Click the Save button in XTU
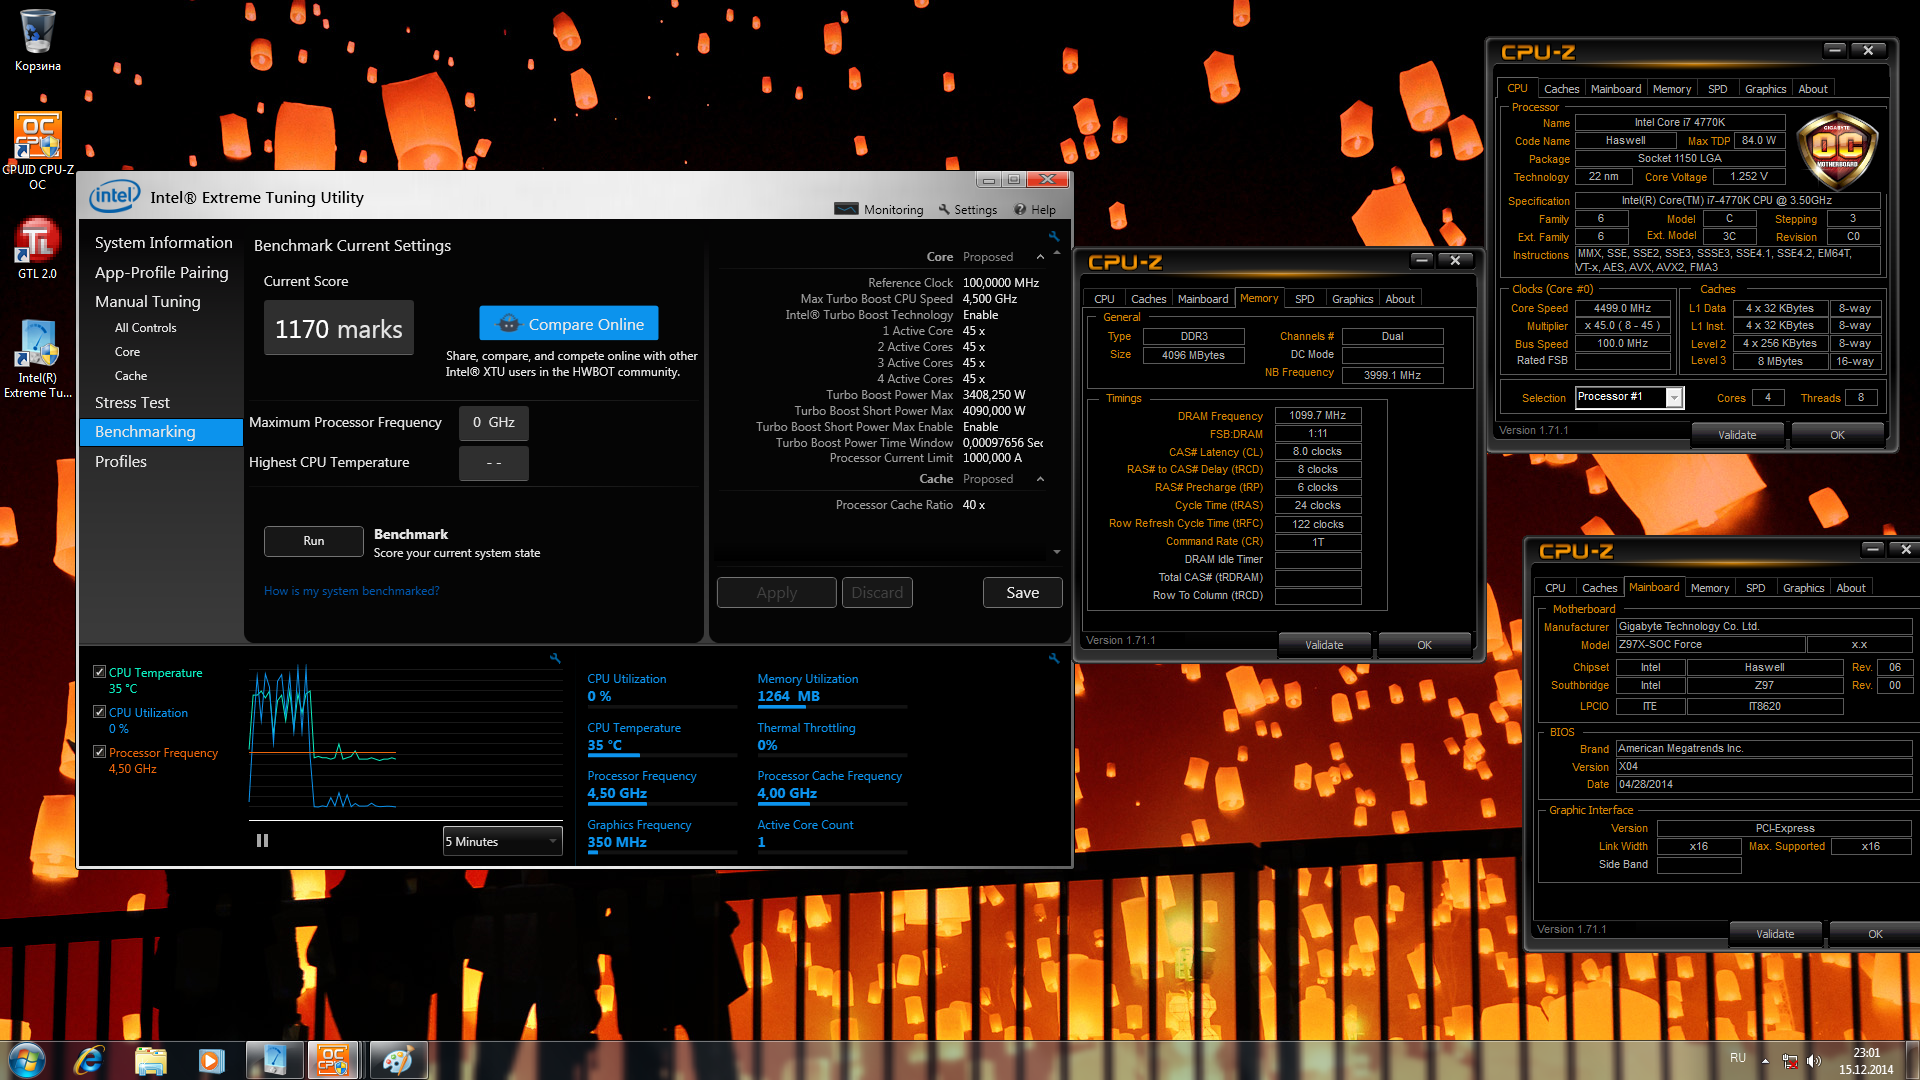The width and height of the screenshot is (1920, 1080). click(1022, 593)
